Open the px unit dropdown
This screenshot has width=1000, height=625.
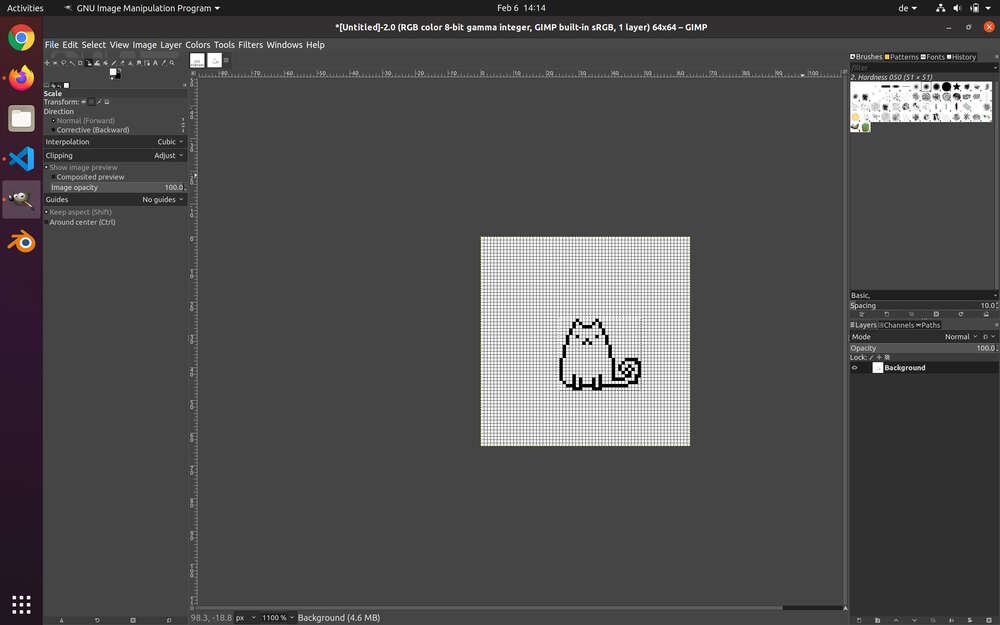click(246, 618)
